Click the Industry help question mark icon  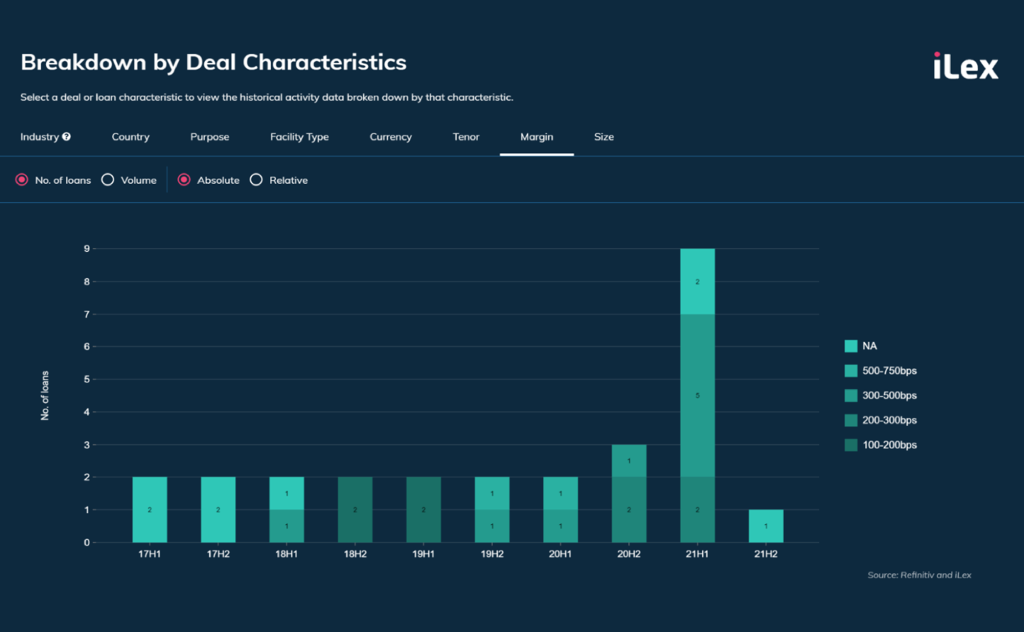[x=66, y=137]
